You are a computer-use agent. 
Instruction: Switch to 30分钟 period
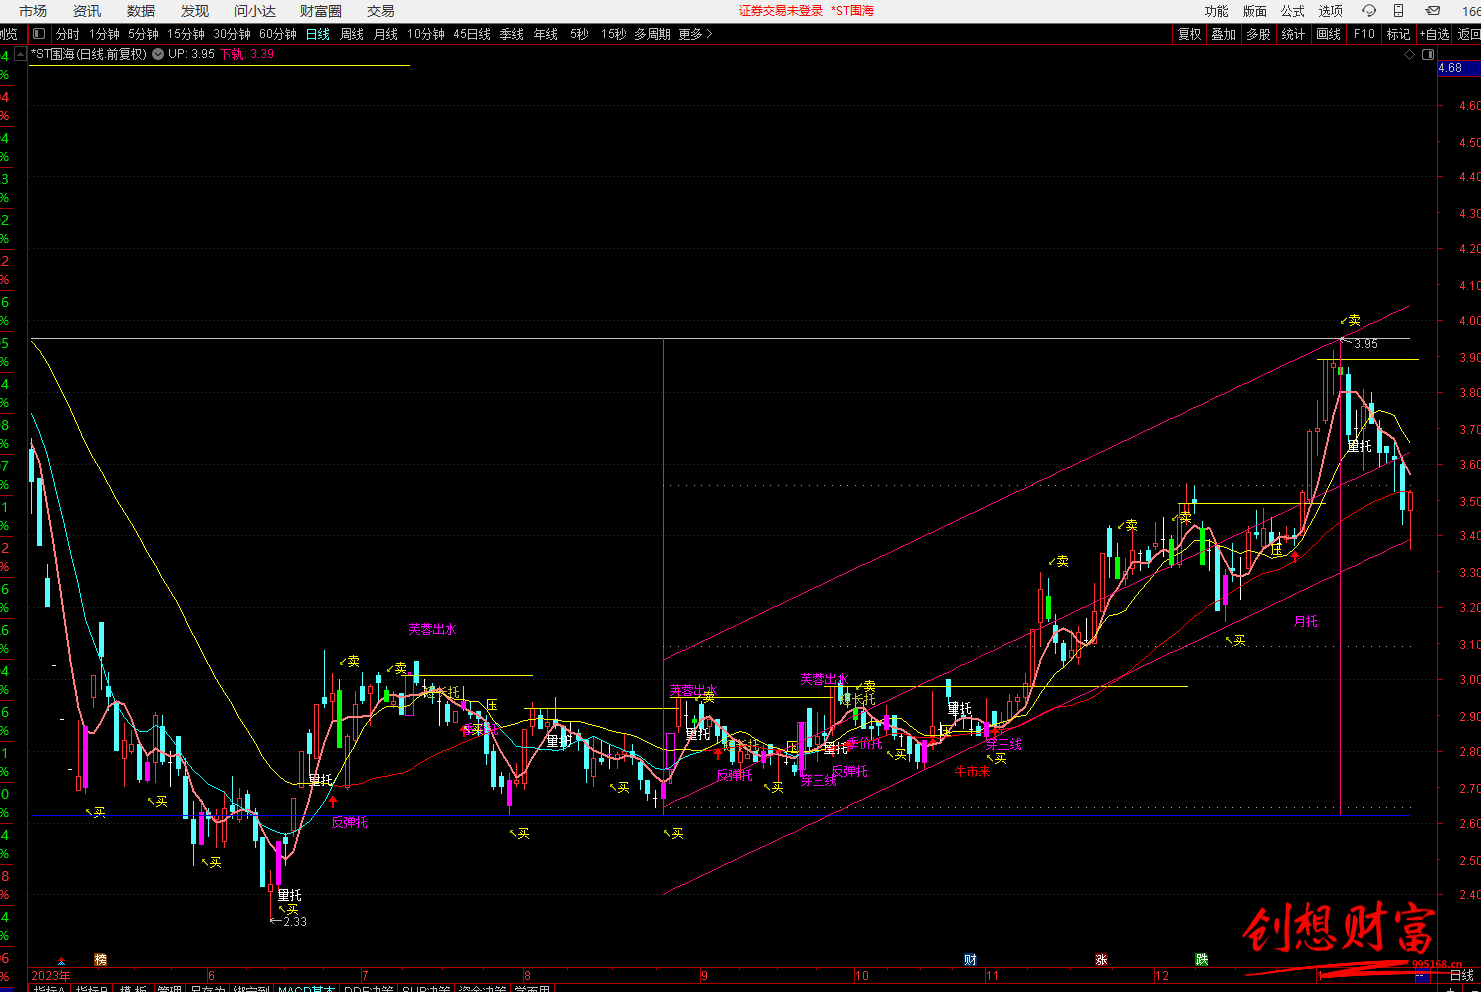[232, 34]
